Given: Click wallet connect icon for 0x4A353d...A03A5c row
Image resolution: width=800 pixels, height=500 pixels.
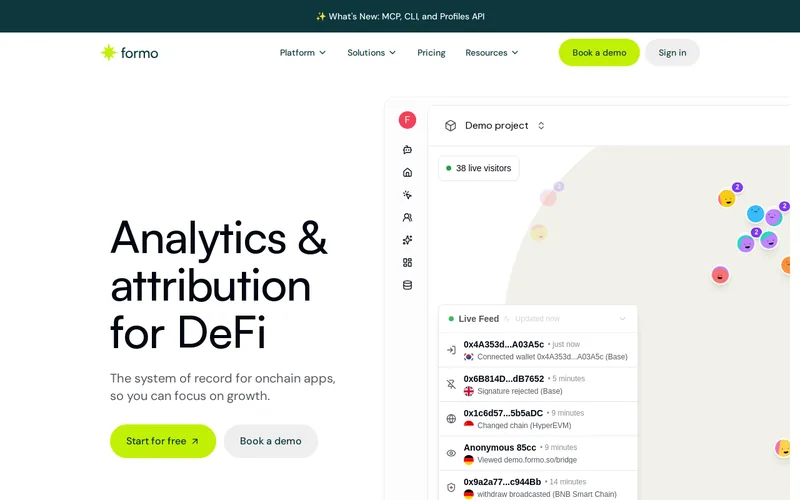Looking at the screenshot, I should [x=451, y=350].
